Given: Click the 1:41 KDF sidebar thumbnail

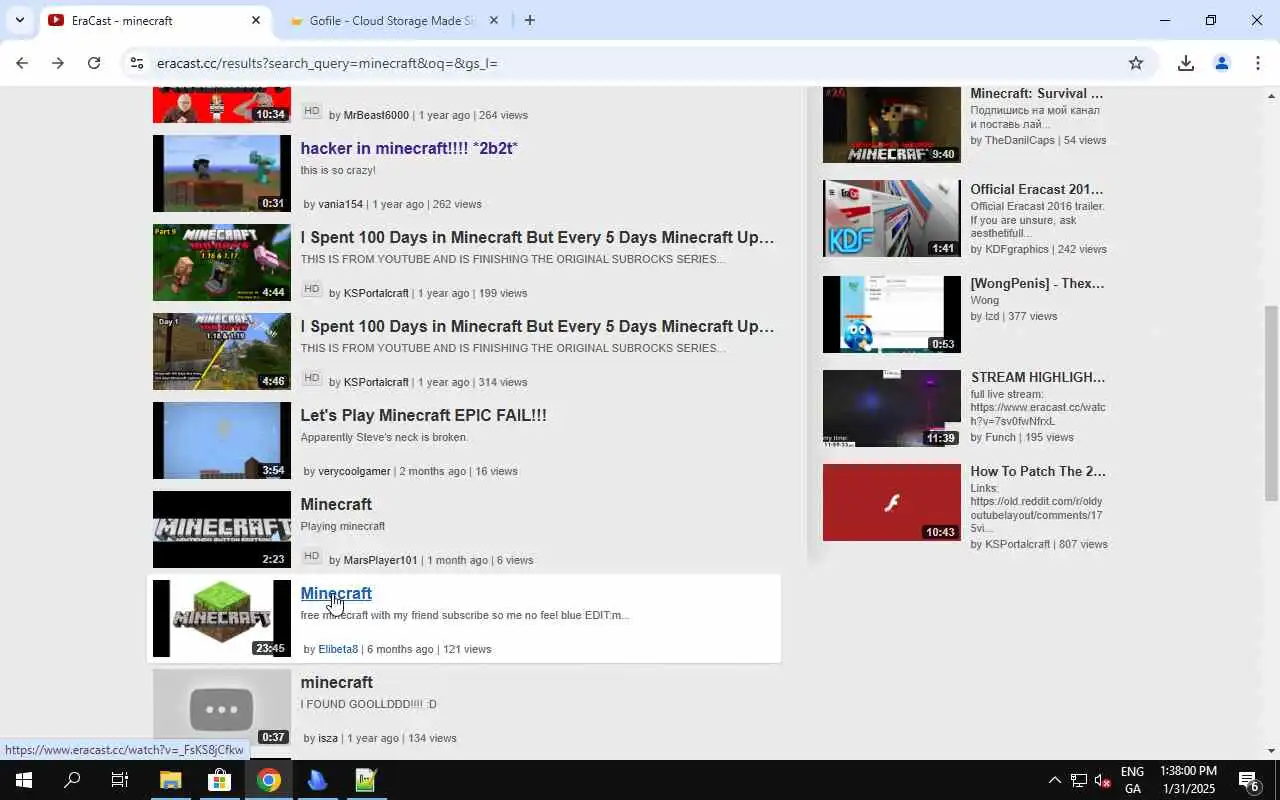Looking at the screenshot, I should pyautogui.click(x=892, y=219).
